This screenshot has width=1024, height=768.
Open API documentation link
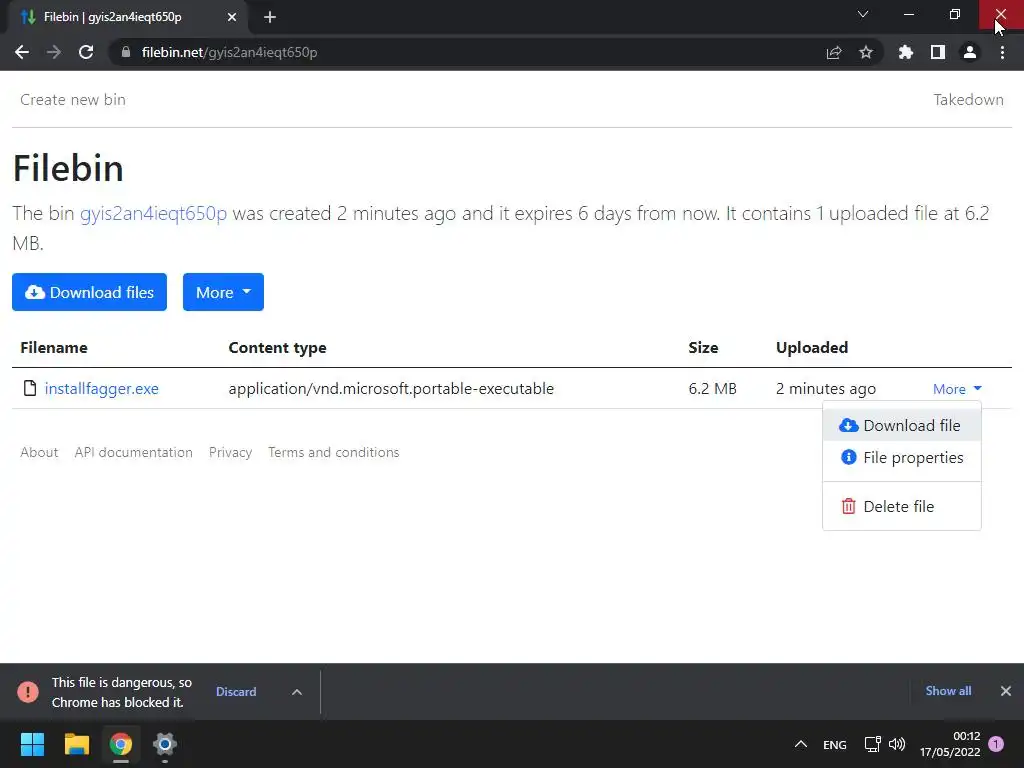tap(133, 452)
